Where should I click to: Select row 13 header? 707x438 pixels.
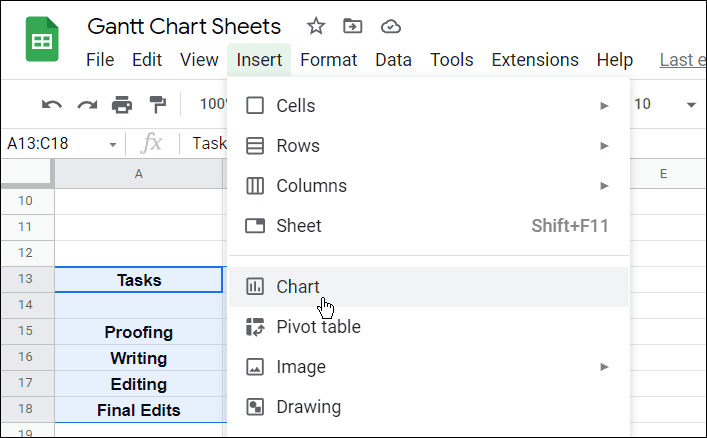(26, 279)
